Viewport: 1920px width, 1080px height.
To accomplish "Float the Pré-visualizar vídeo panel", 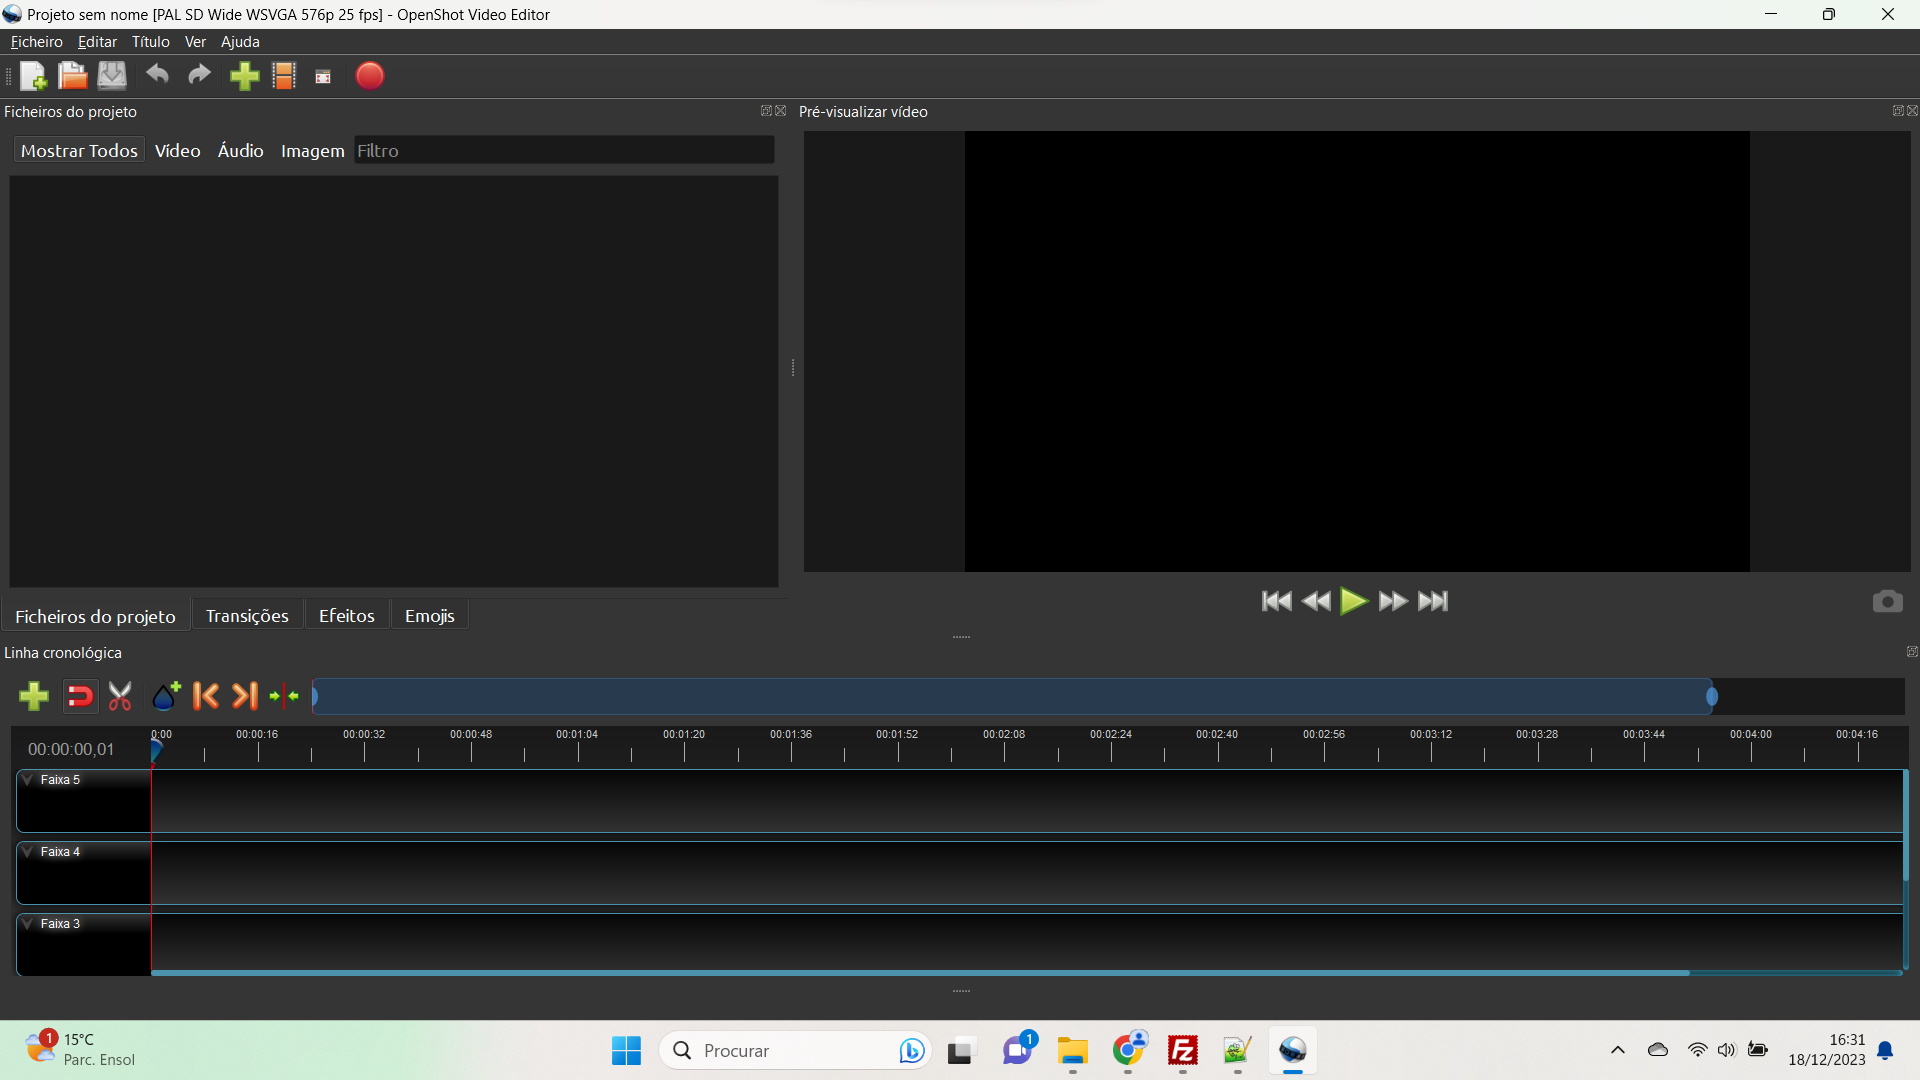I will [x=1898, y=111].
